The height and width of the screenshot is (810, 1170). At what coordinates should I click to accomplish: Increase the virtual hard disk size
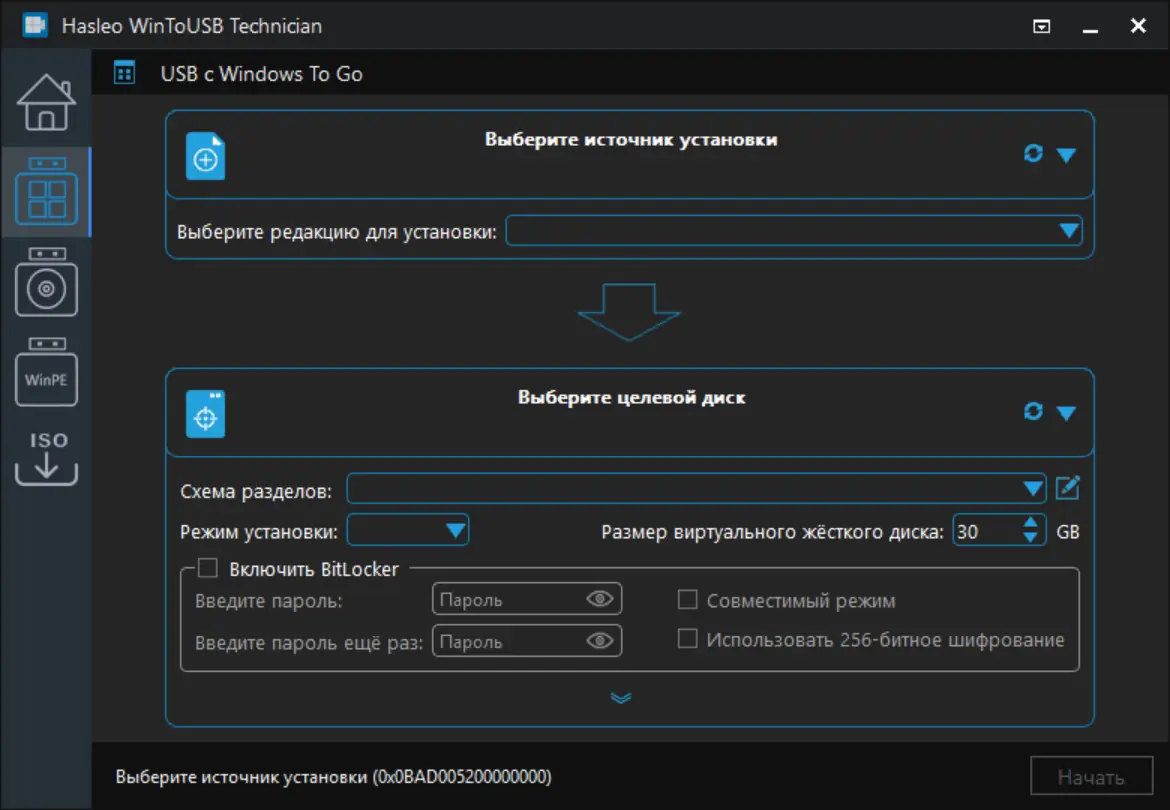tap(1031, 523)
